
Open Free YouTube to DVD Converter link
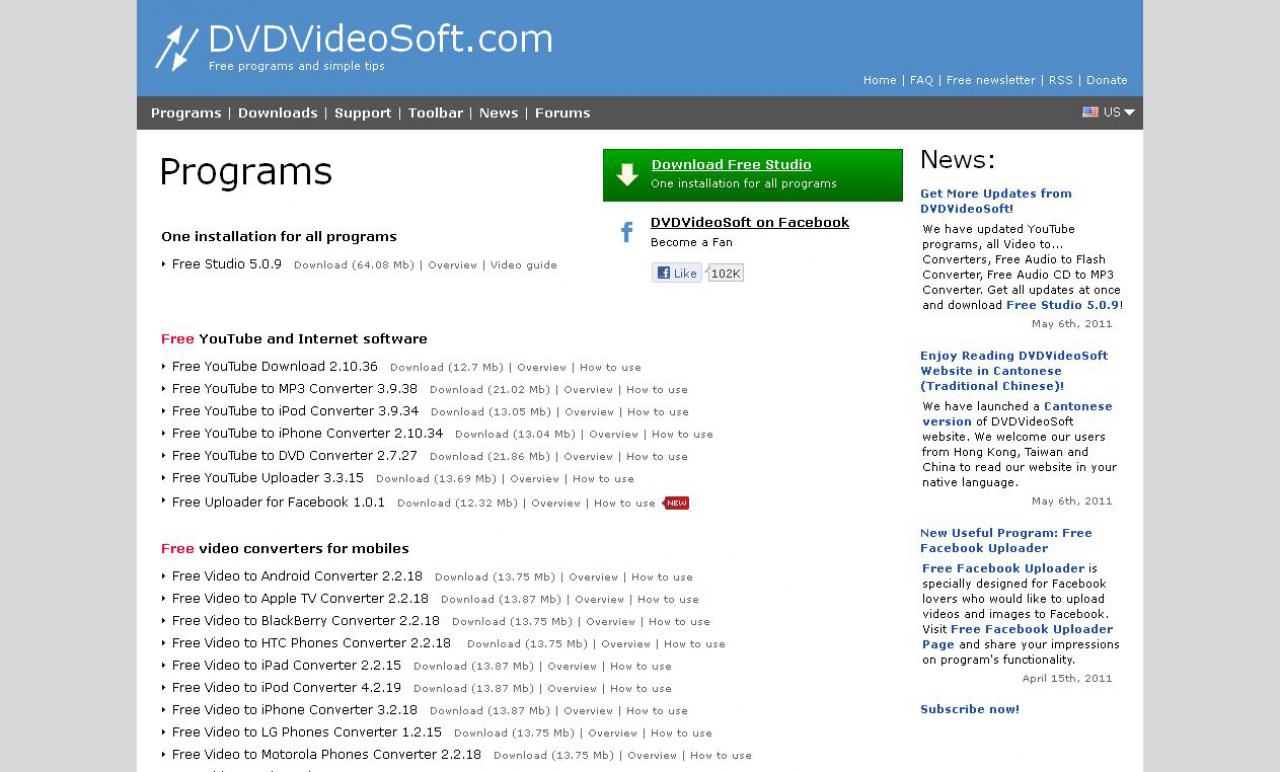295,455
